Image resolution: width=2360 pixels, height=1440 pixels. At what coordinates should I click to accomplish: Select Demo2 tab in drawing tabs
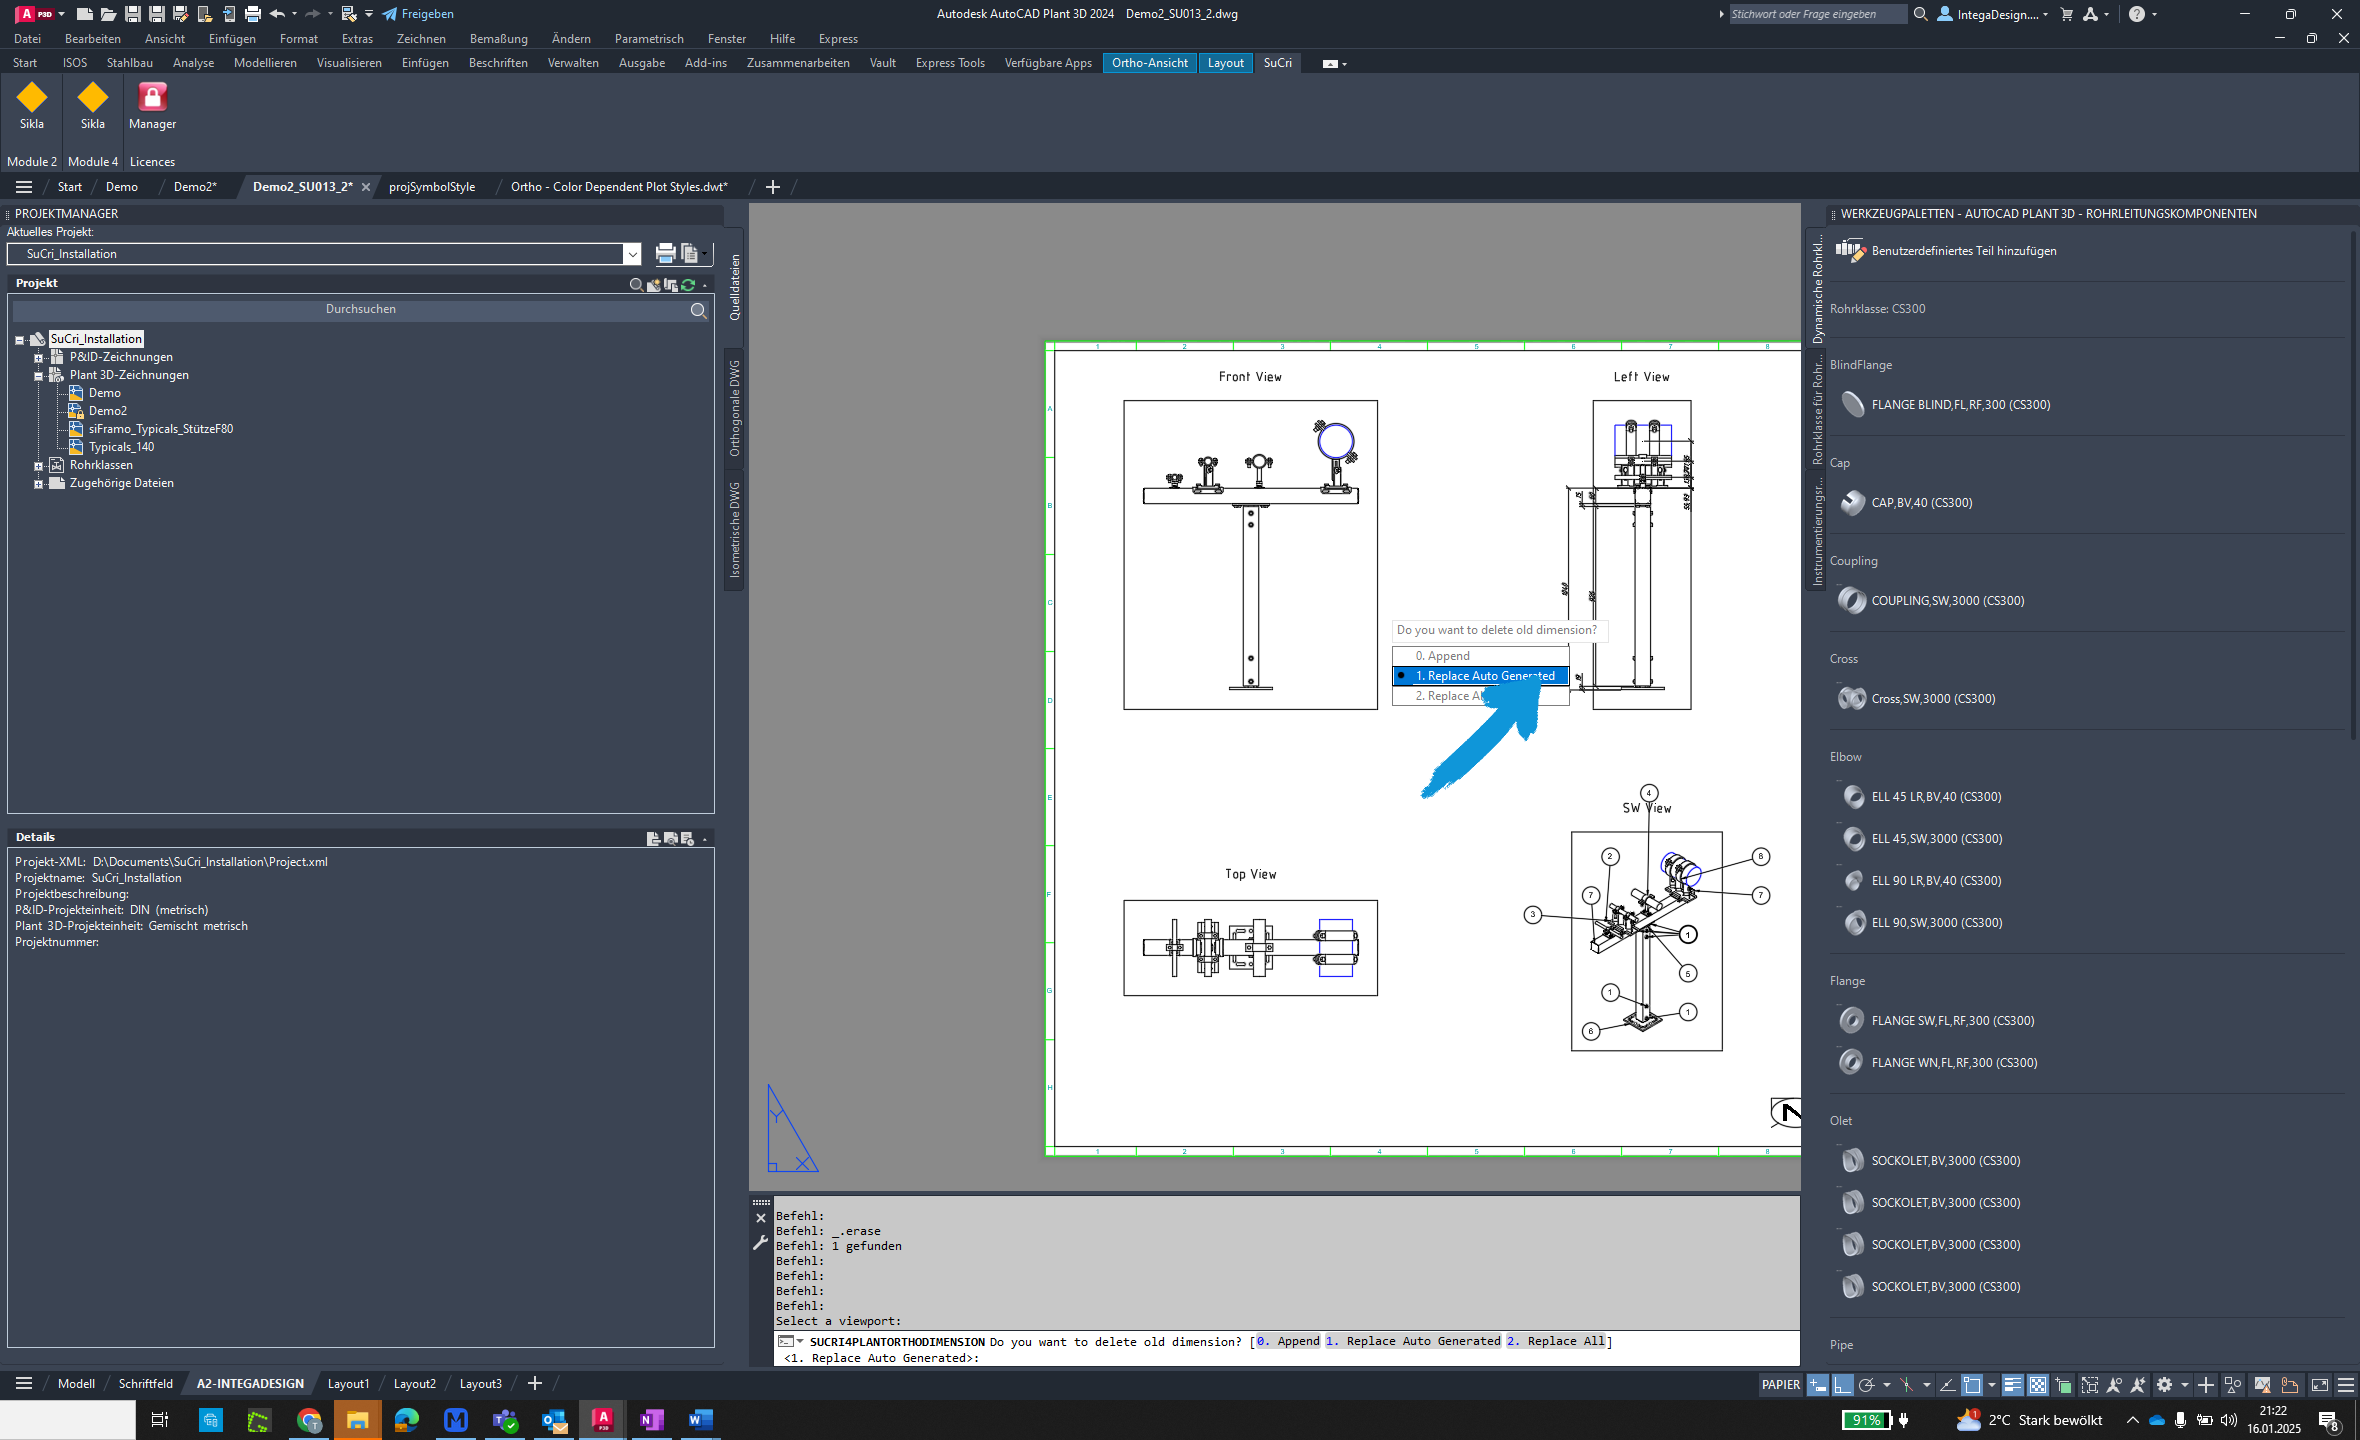pos(196,185)
